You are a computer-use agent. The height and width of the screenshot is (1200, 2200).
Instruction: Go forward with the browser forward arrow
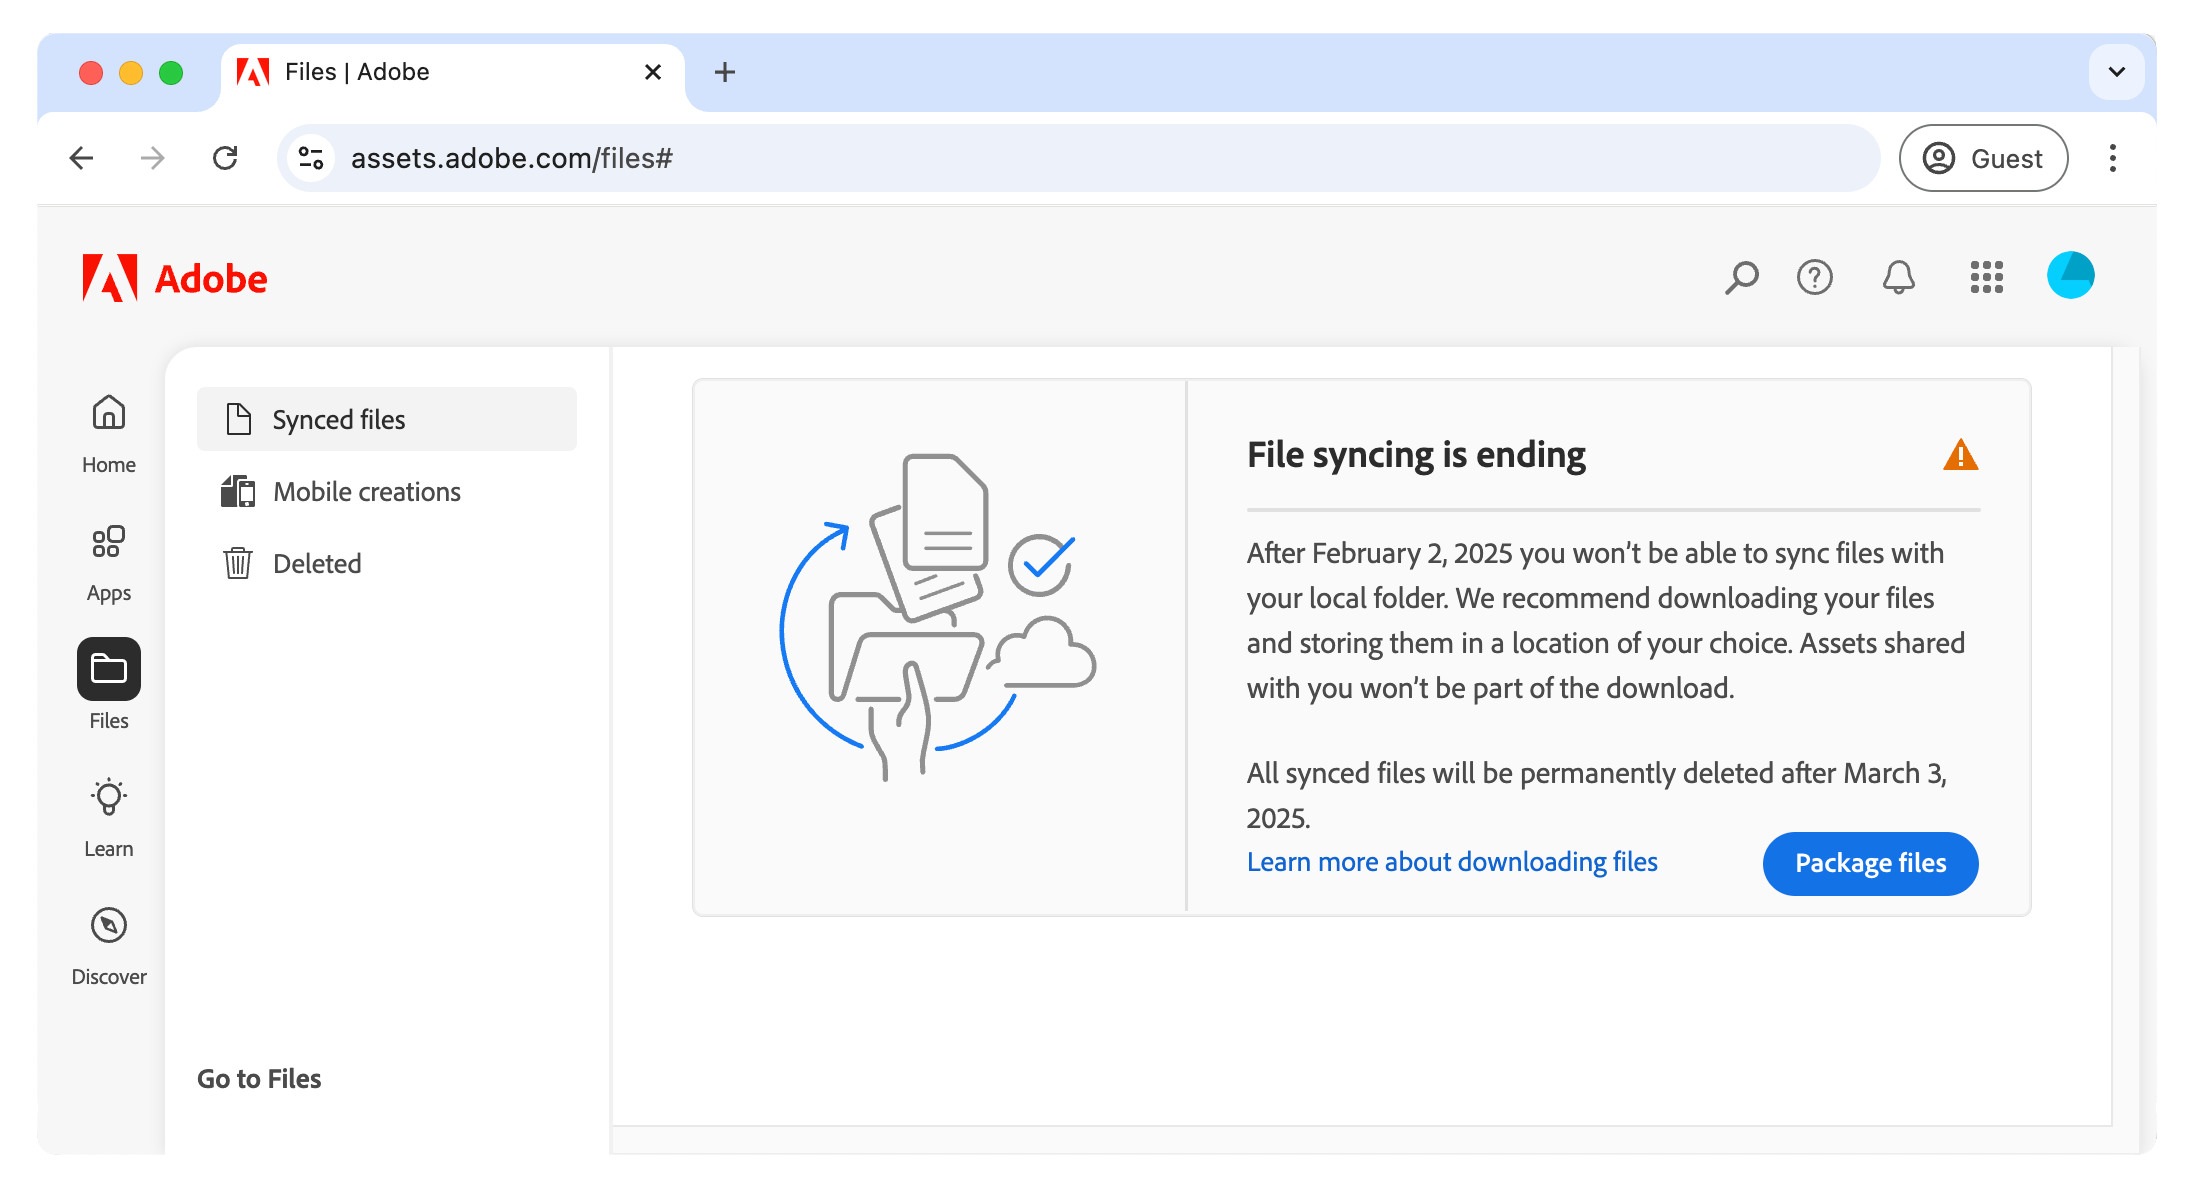153,158
